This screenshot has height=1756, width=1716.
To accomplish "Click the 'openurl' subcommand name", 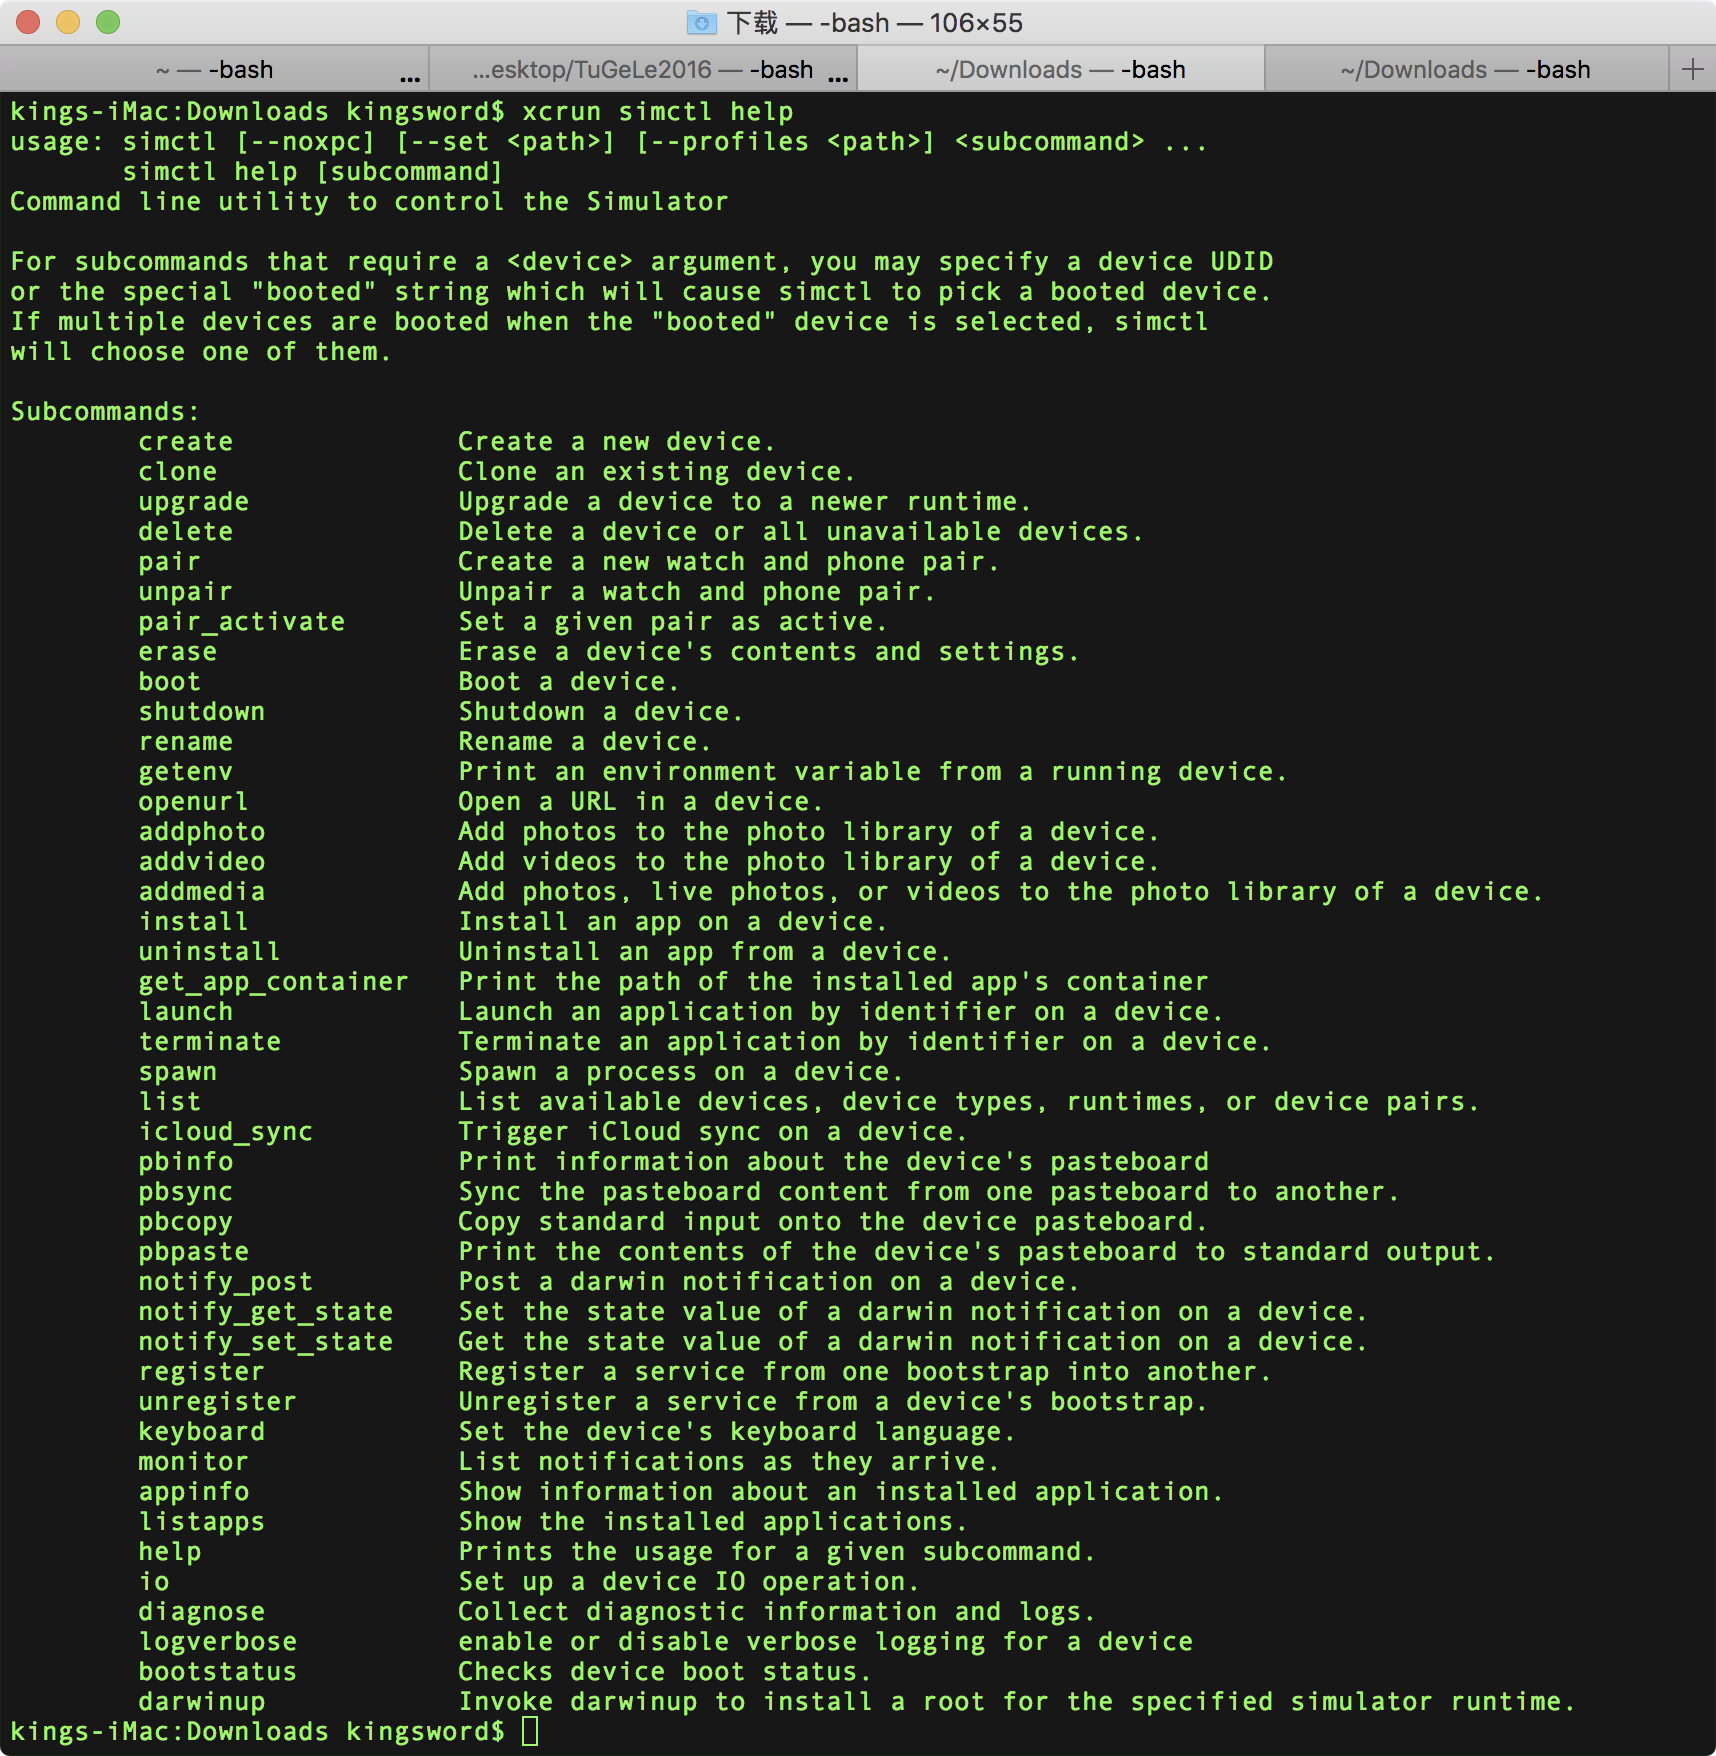I will [x=194, y=801].
